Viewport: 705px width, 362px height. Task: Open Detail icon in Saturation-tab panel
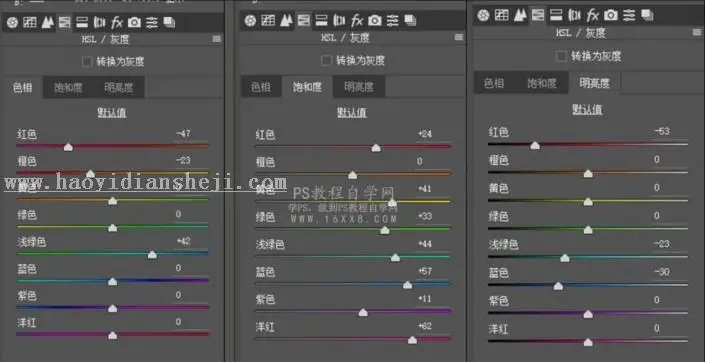[286, 20]
